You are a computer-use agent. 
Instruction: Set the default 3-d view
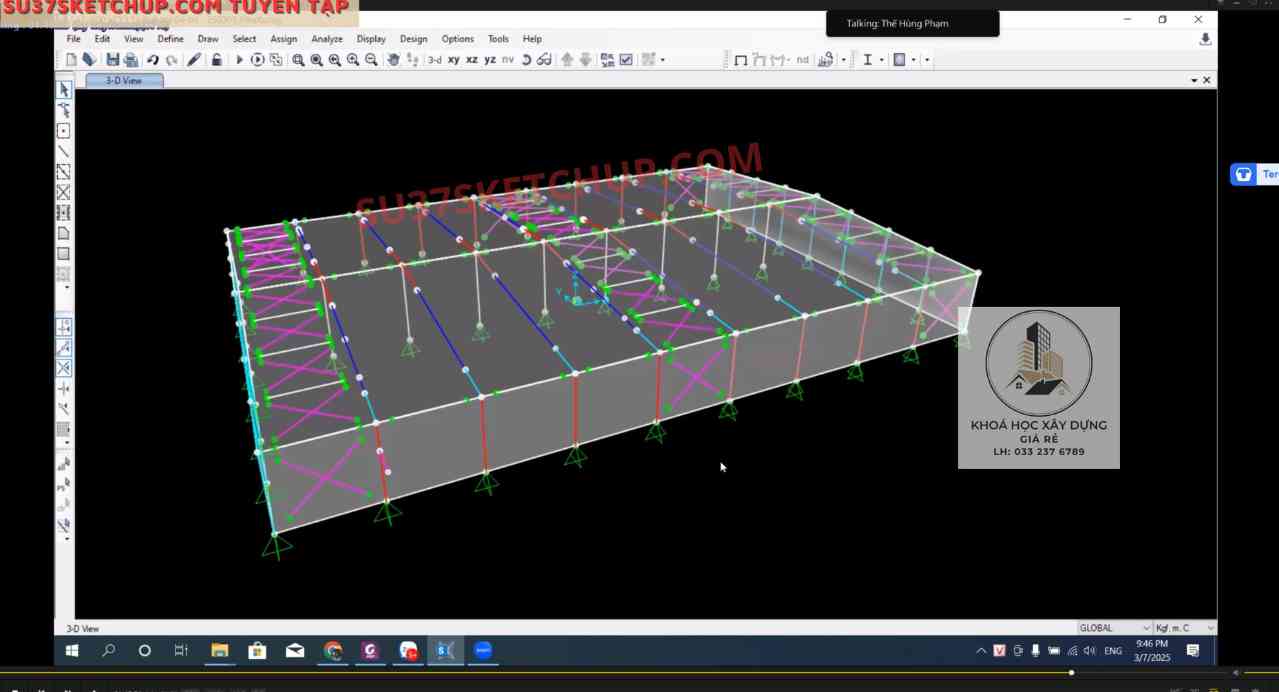click(x=435, y=60)
